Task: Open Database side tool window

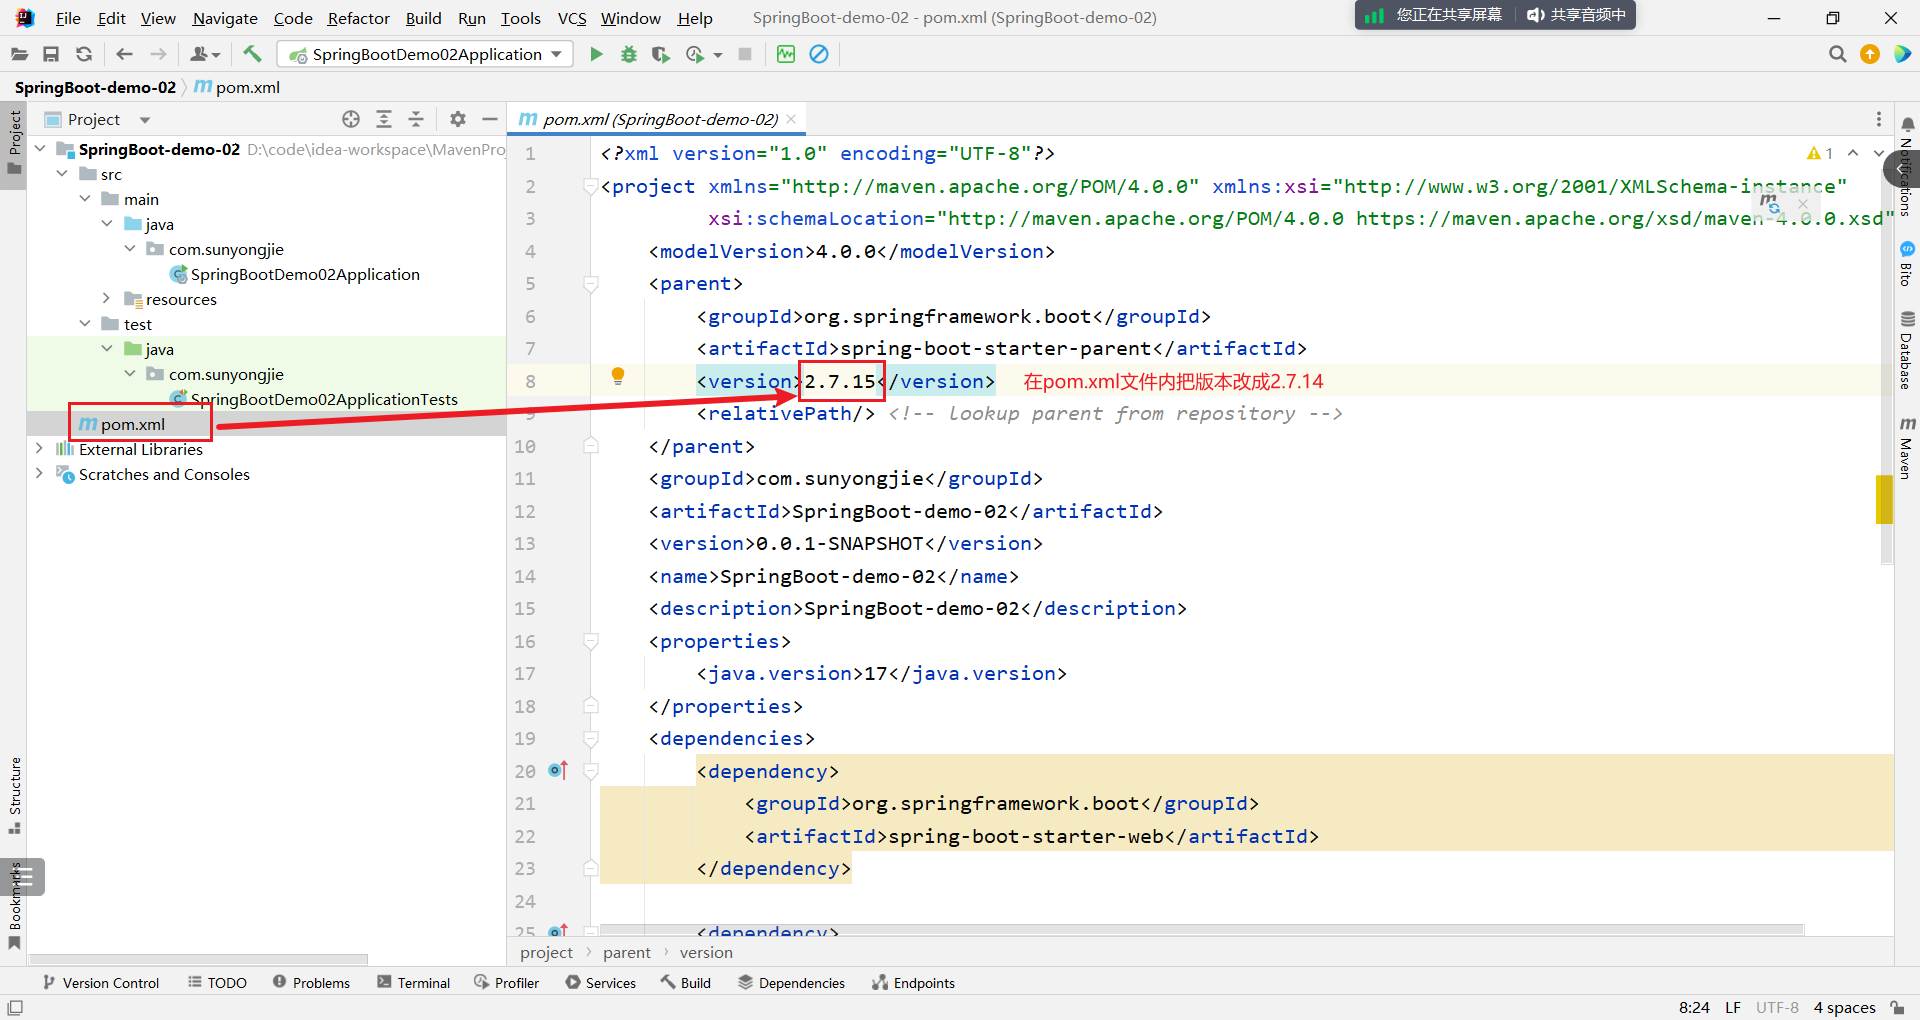Action: (1907, 350)
